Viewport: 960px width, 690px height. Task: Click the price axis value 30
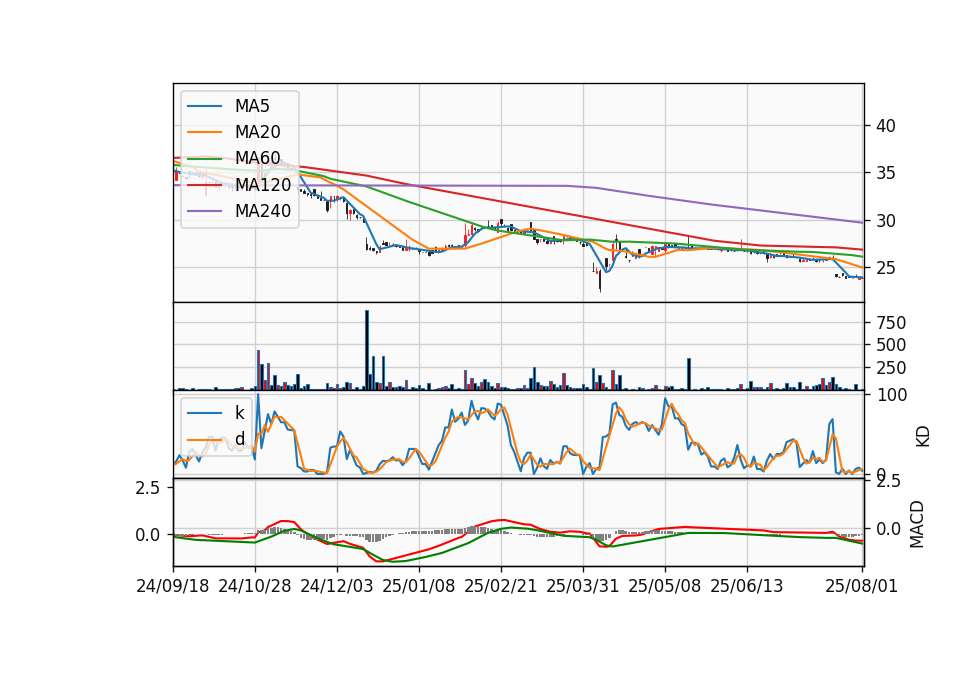click(886, 221)
